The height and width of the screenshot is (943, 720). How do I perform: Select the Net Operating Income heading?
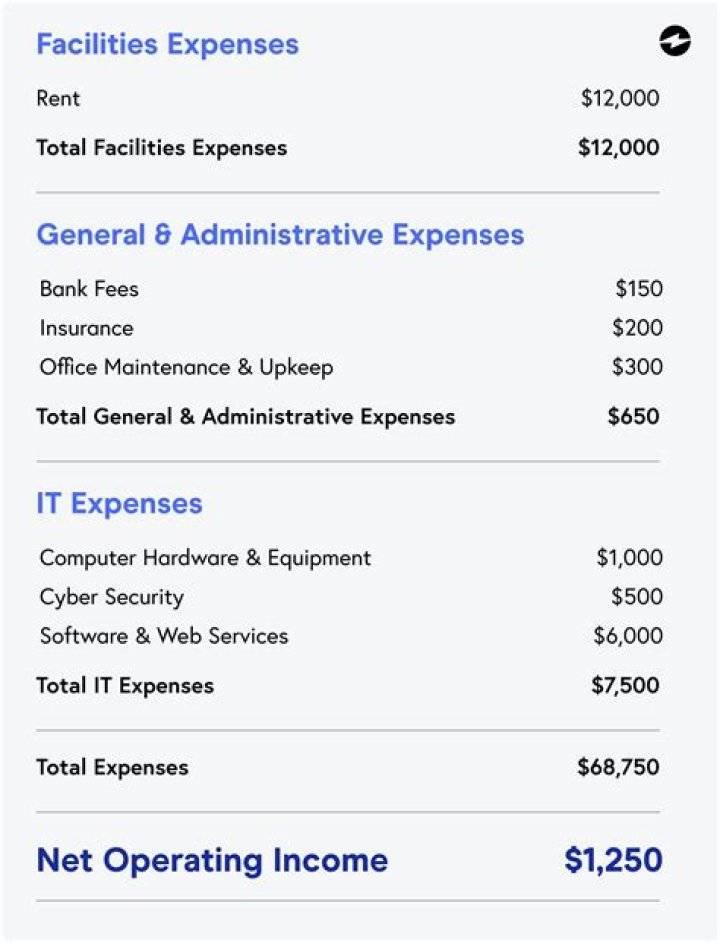212,860
